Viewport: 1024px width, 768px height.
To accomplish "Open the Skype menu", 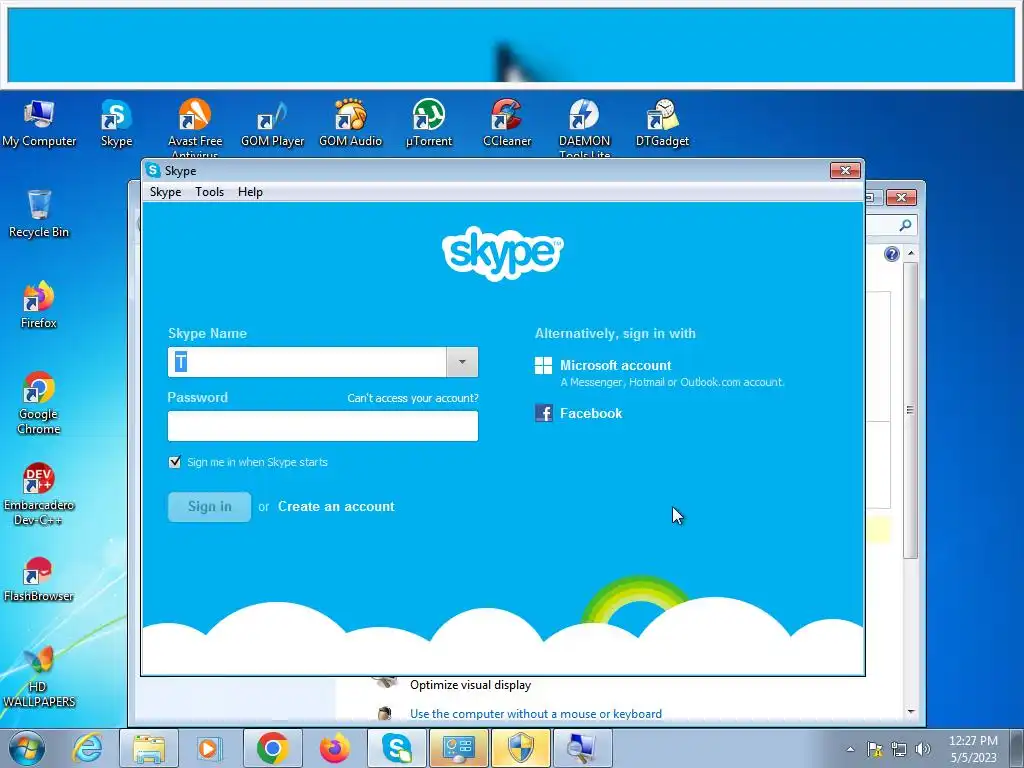I will point(165,192).
